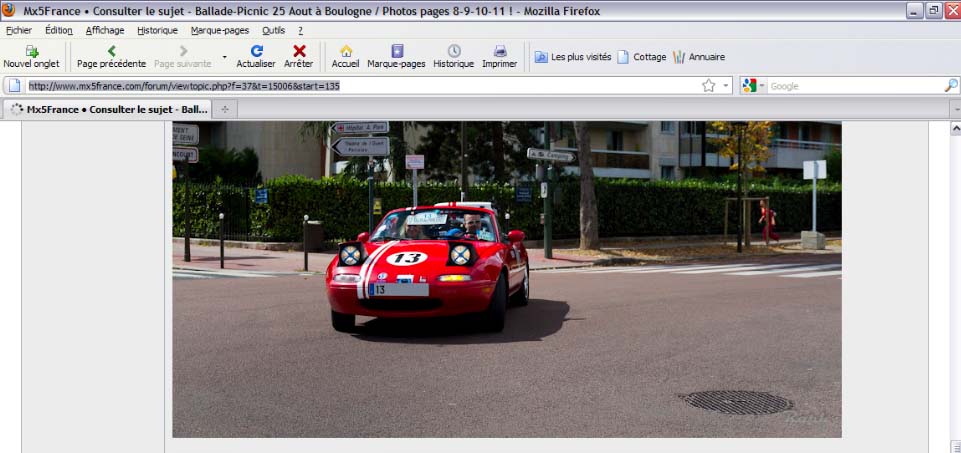Image resolution: width=961 pixels, height=453 pixels.
Task: Open the Marque-pages toolbar button
Action: [397, 56]
